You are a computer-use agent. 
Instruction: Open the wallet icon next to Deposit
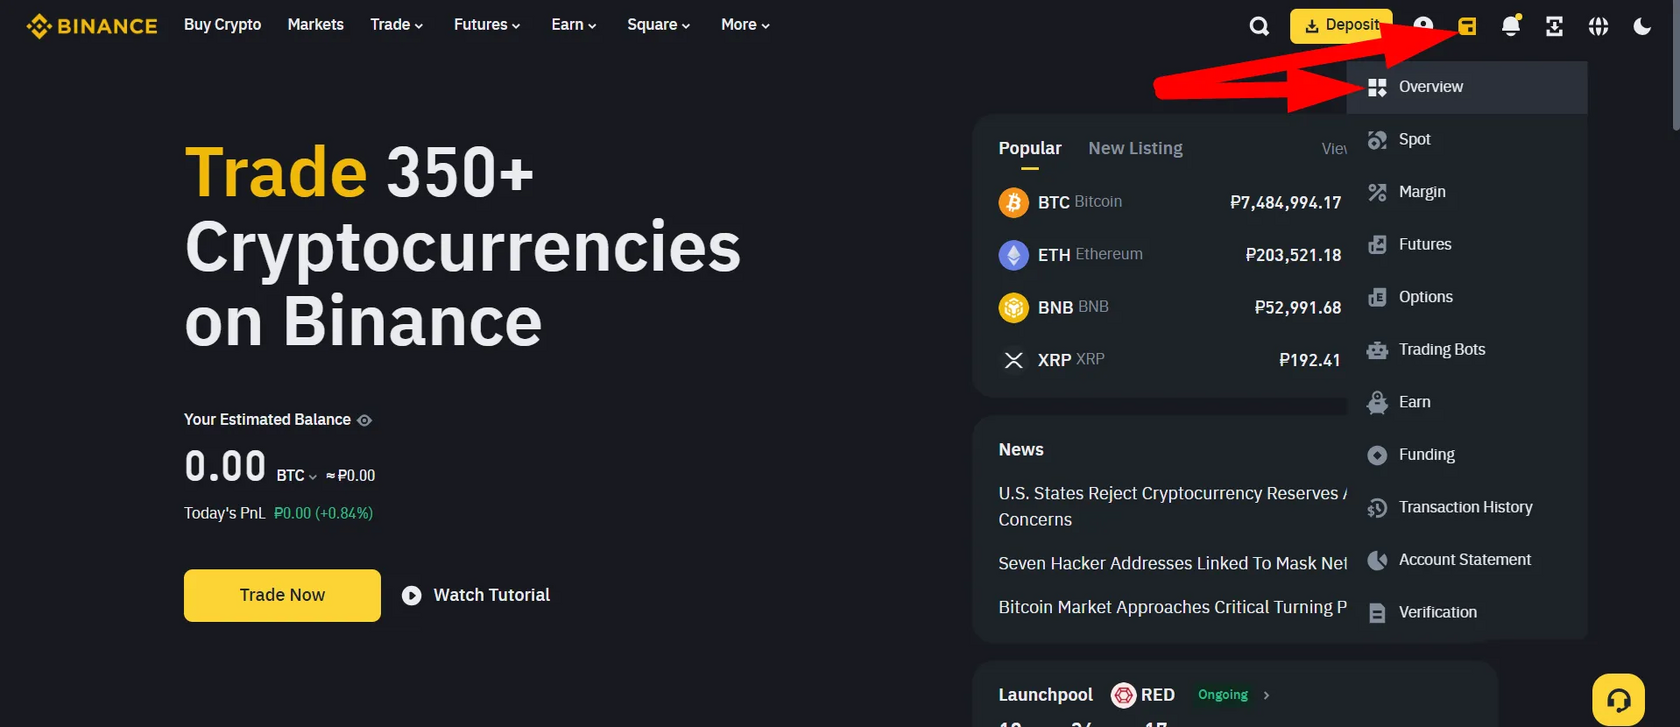coord(1467,26)
